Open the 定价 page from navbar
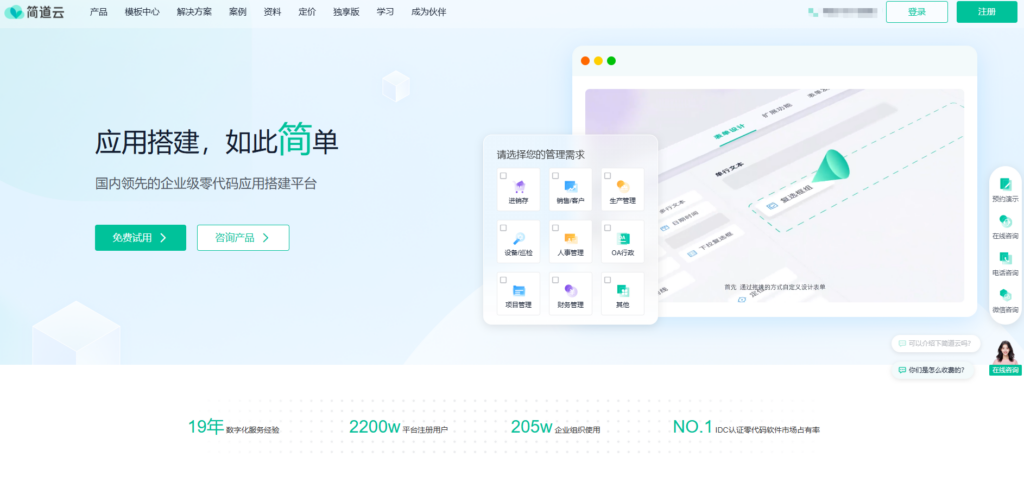Viewport: 1024px width, 482px height. pyautogui.click(x=307, y=12)
